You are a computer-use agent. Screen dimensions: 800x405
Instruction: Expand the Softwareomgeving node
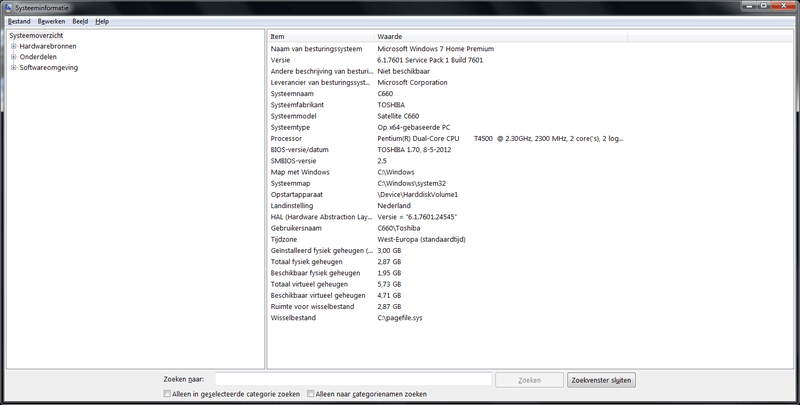point(14,68)
